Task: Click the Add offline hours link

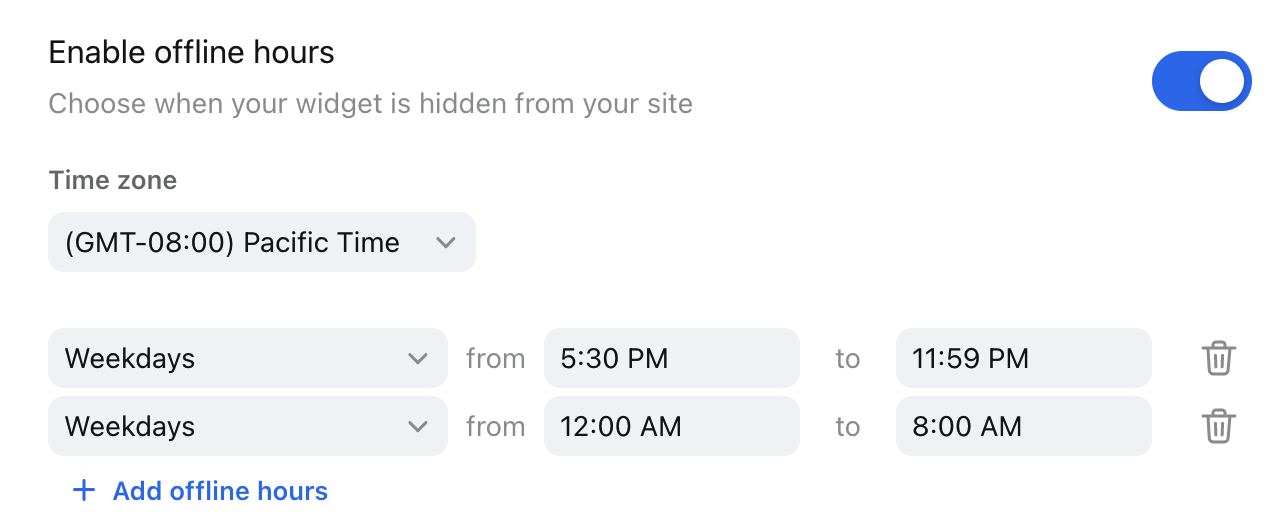Action: click(200, 491)
